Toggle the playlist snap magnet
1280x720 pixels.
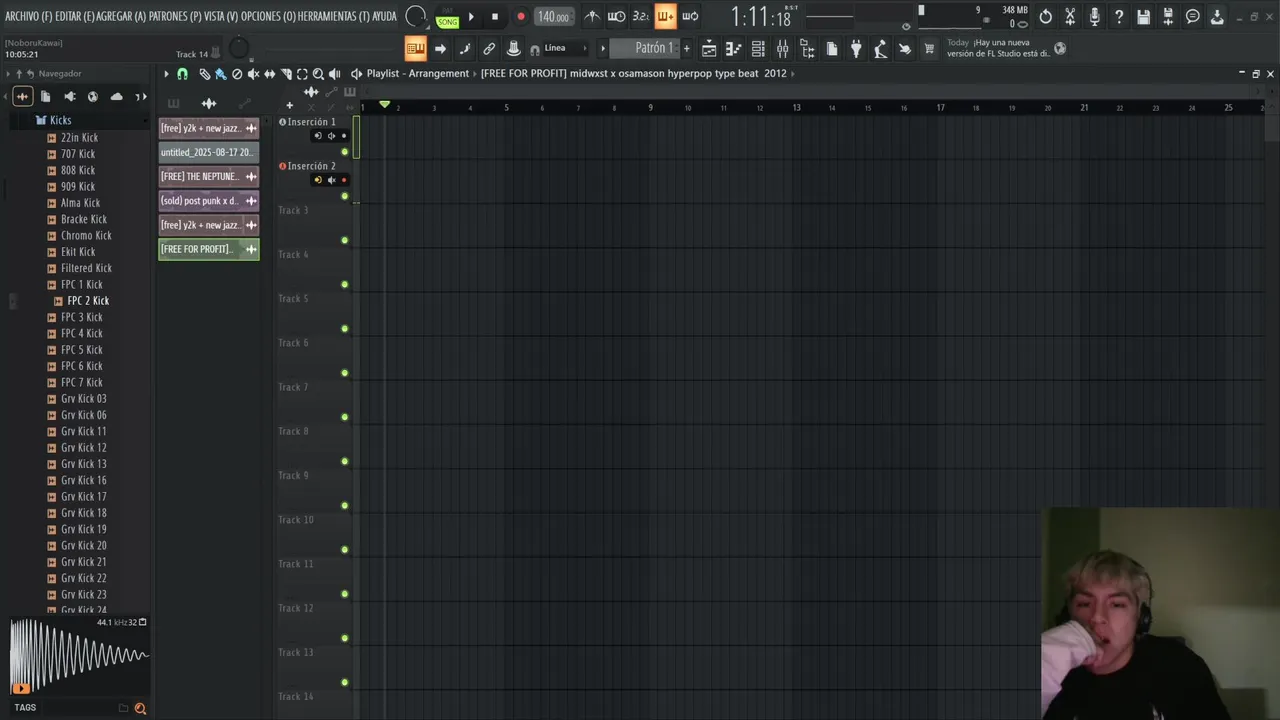[x=182, y=74]
